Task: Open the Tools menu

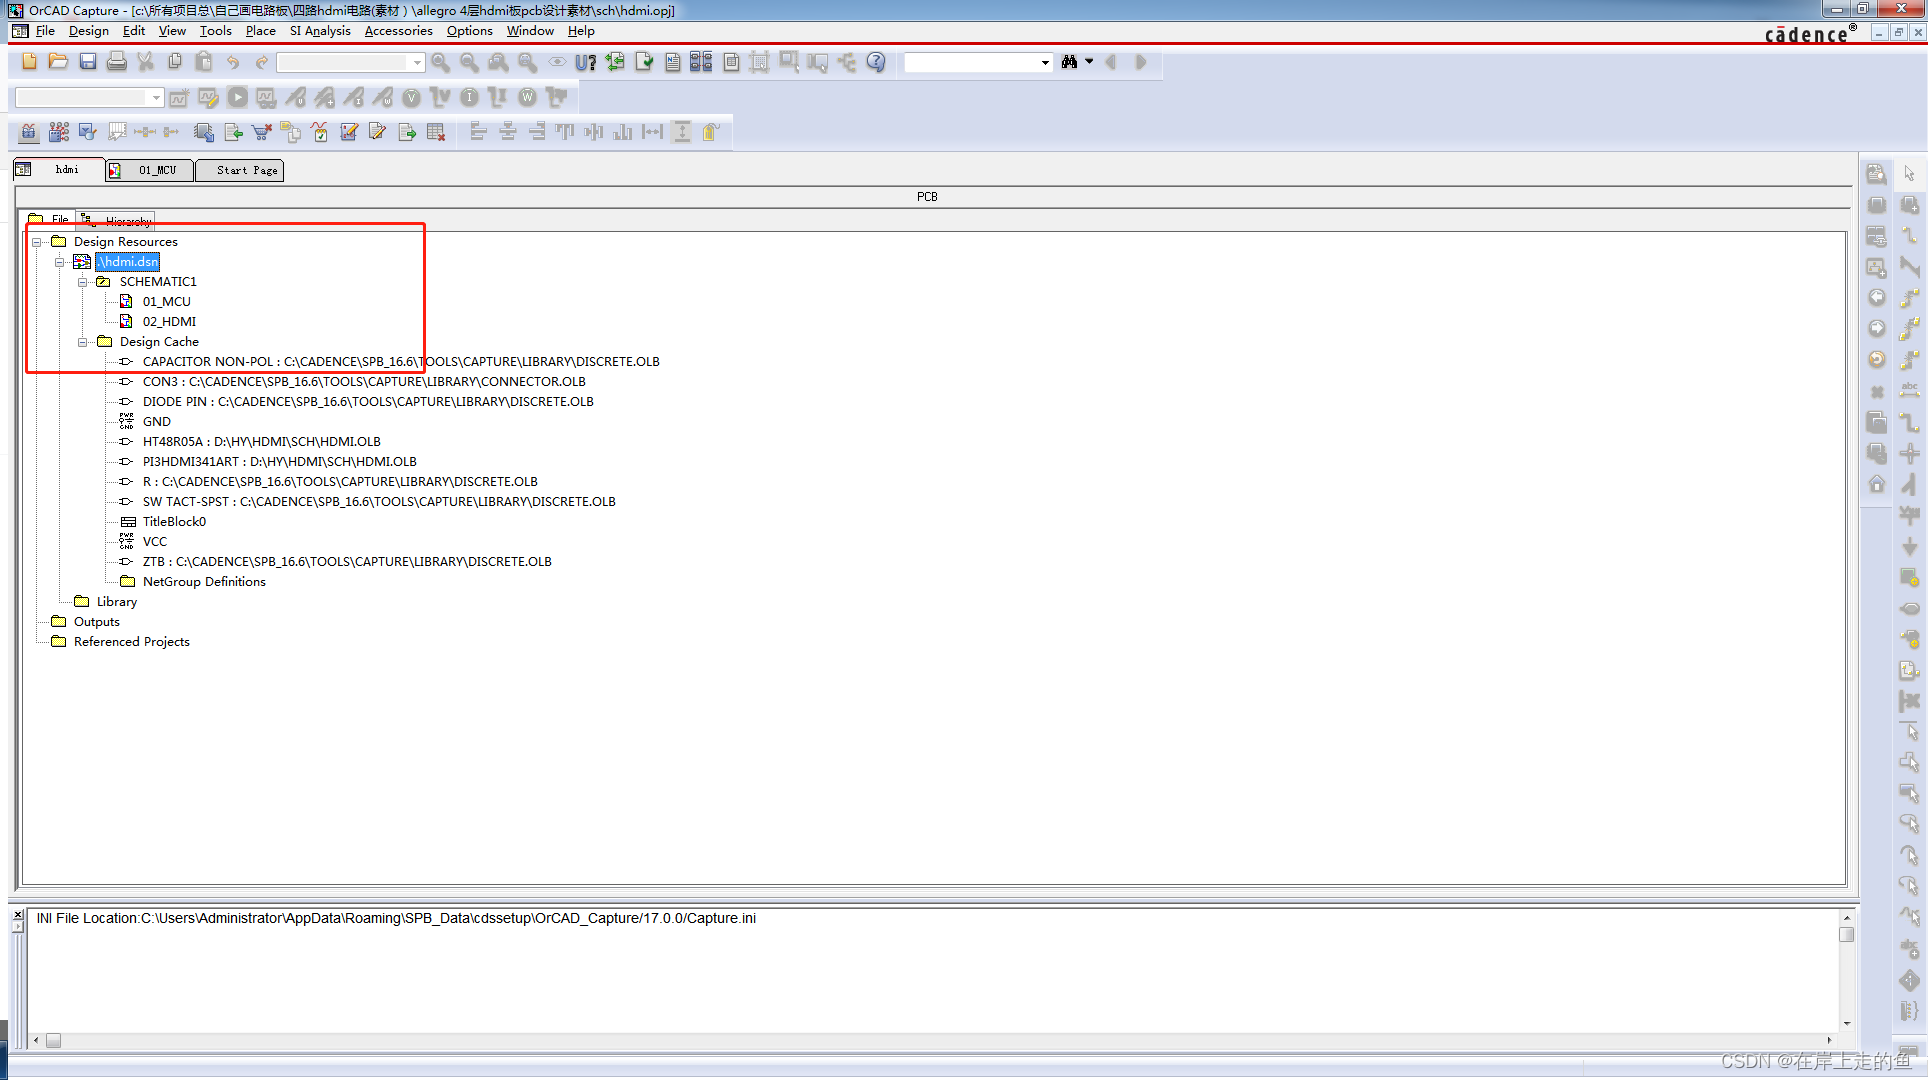Action: tap(215, 31)
